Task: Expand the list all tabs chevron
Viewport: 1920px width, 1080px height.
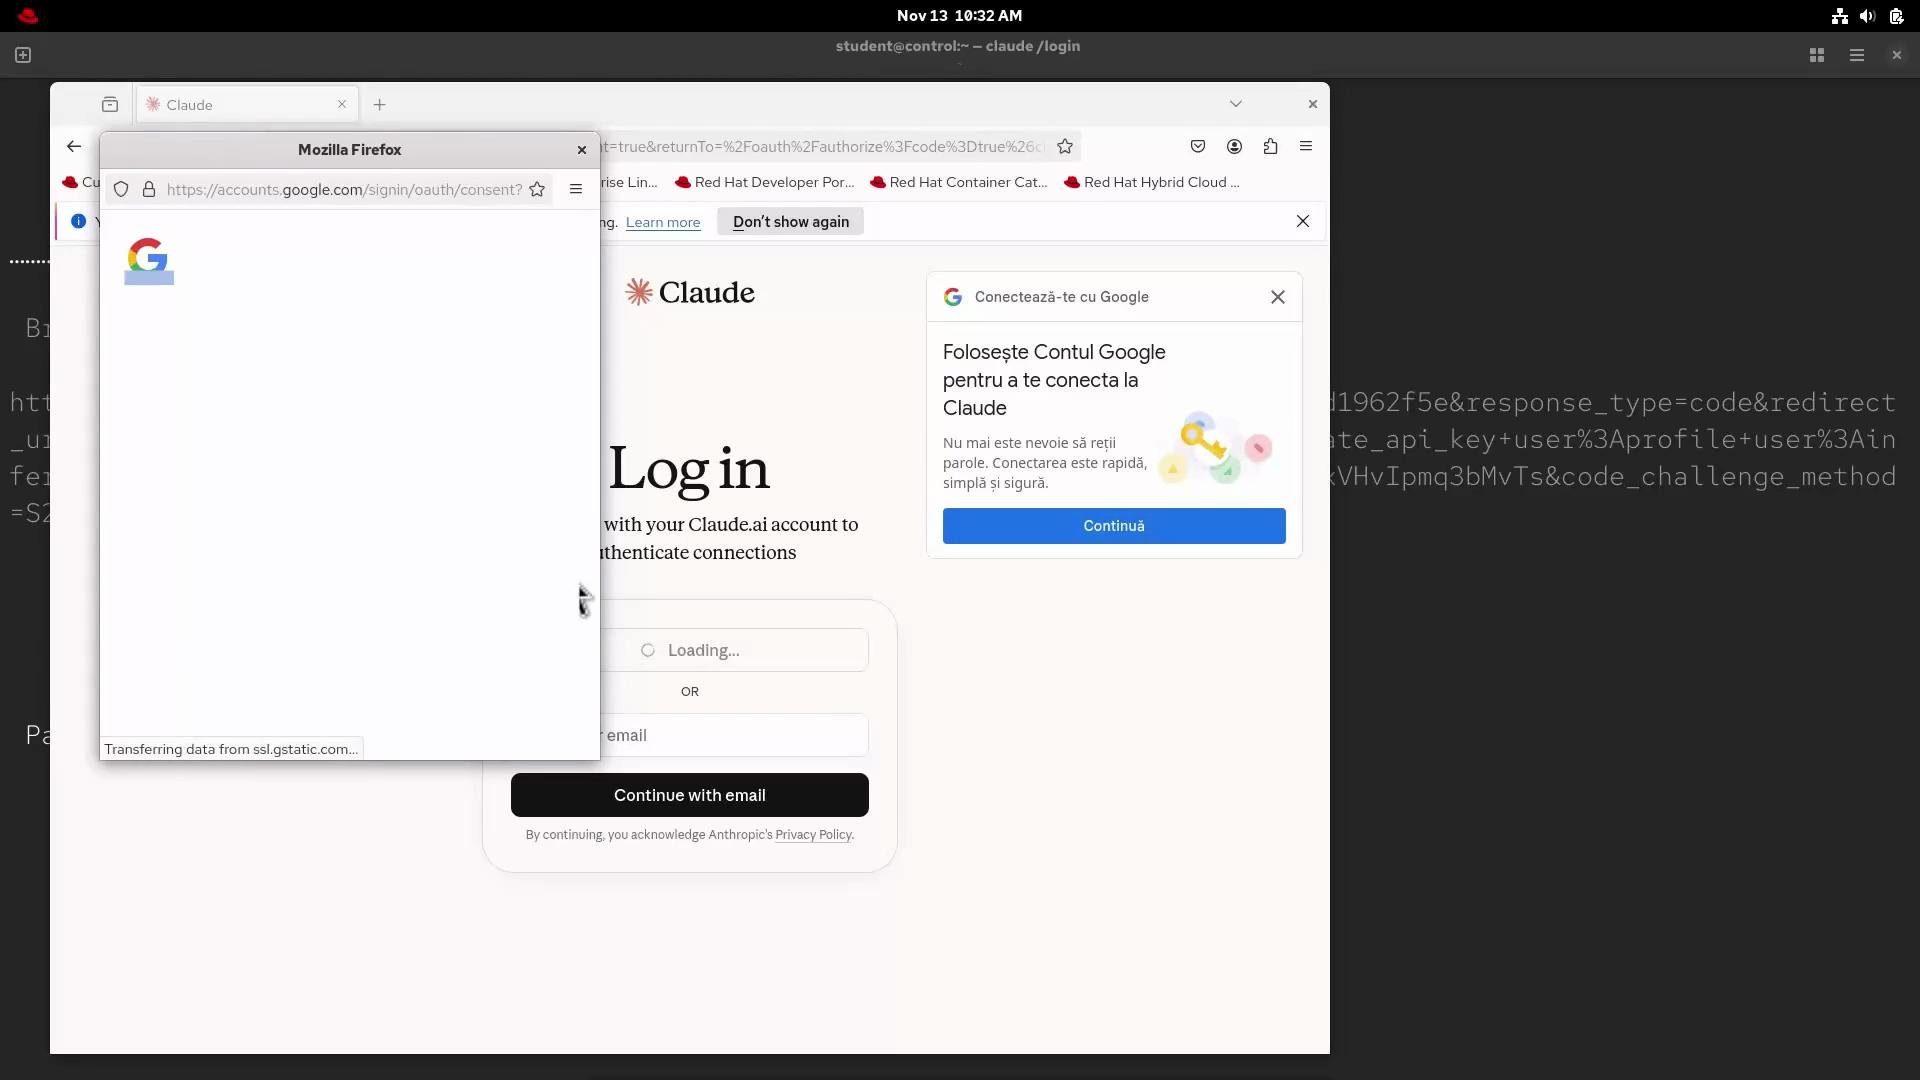Action: [x=1236, y=104]
